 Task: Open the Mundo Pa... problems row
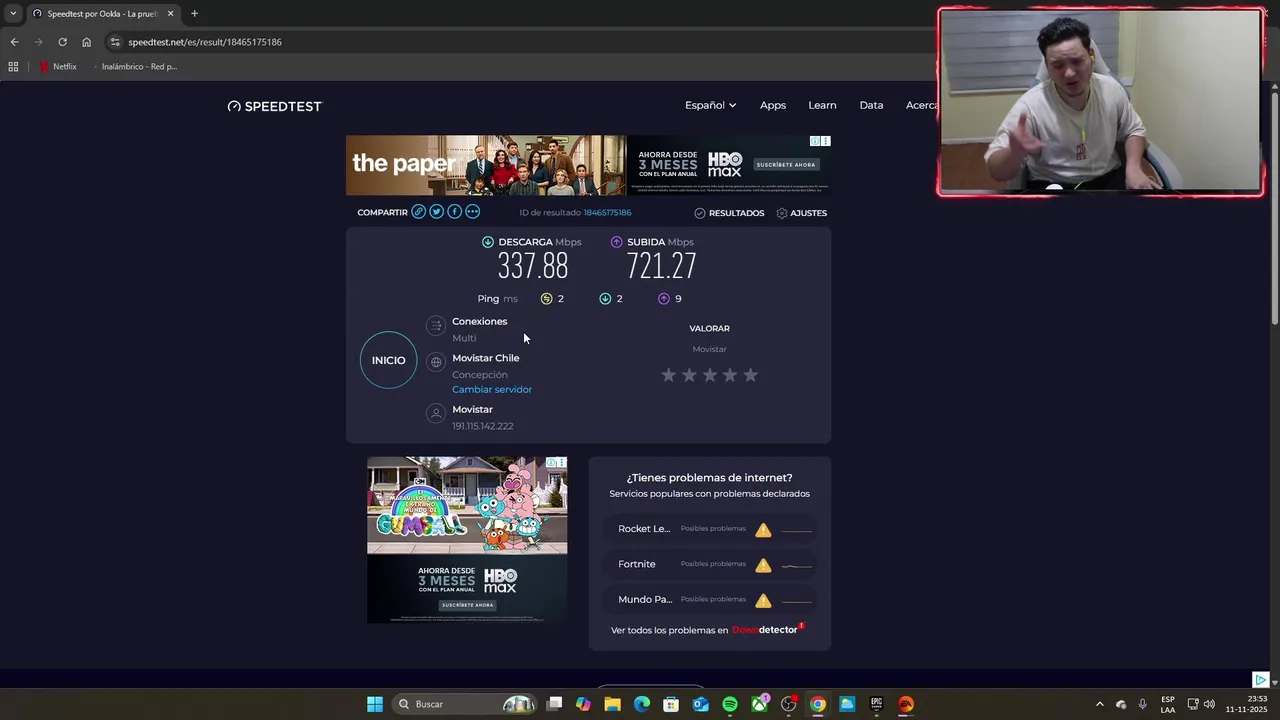point(710,600)
